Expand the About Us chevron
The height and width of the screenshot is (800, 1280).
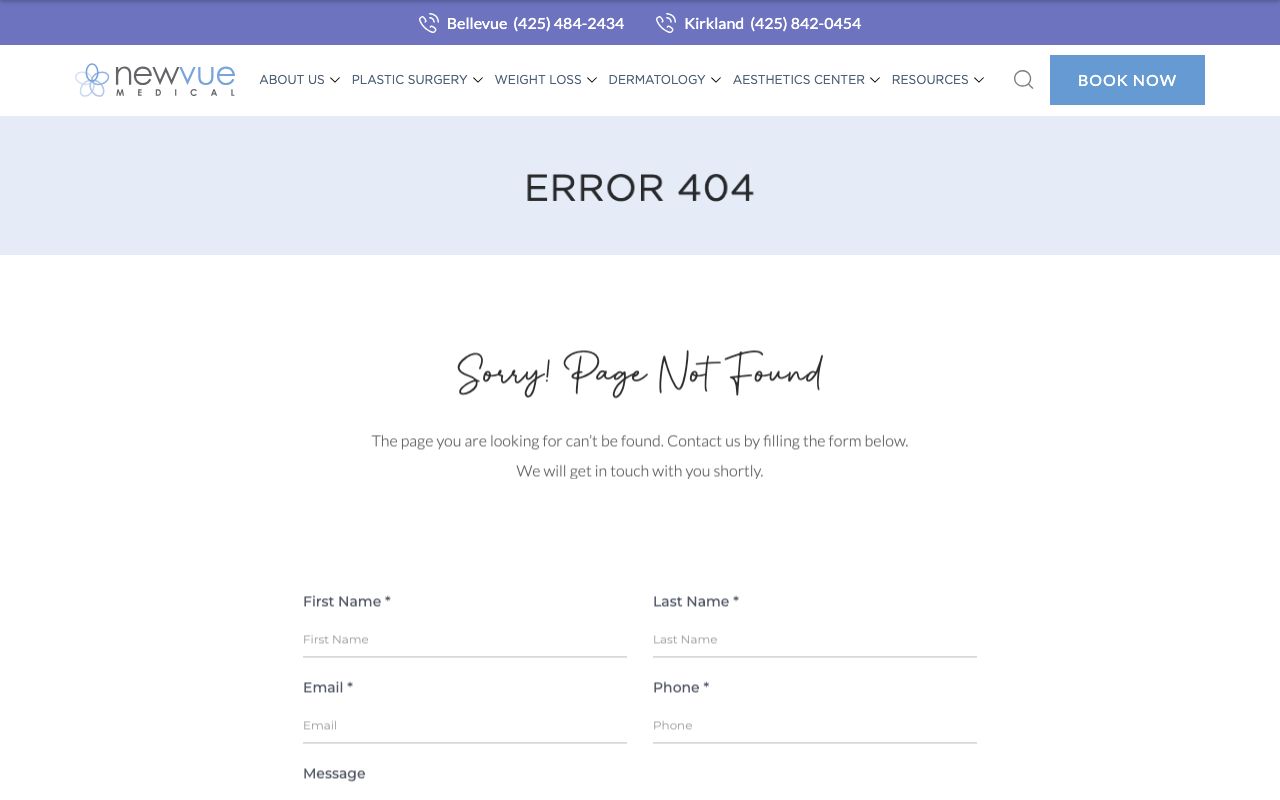tap(335, 80)
